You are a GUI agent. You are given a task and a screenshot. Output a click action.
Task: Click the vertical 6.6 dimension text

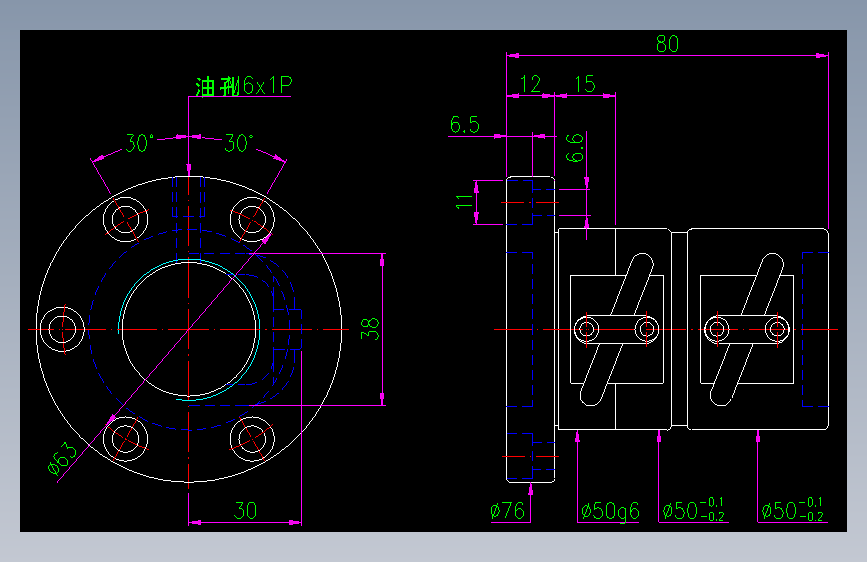[574, 148]
